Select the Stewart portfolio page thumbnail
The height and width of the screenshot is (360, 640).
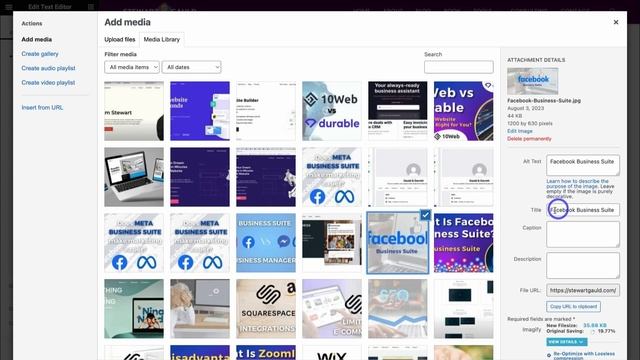click(x=134, y=111)
